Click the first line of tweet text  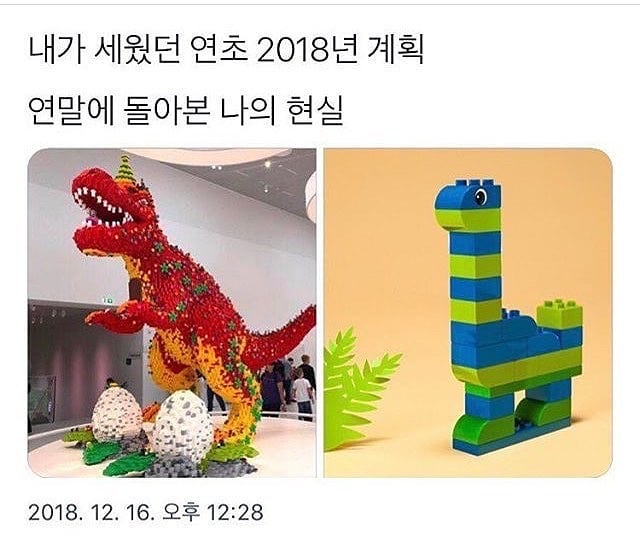tap(226, 49)
